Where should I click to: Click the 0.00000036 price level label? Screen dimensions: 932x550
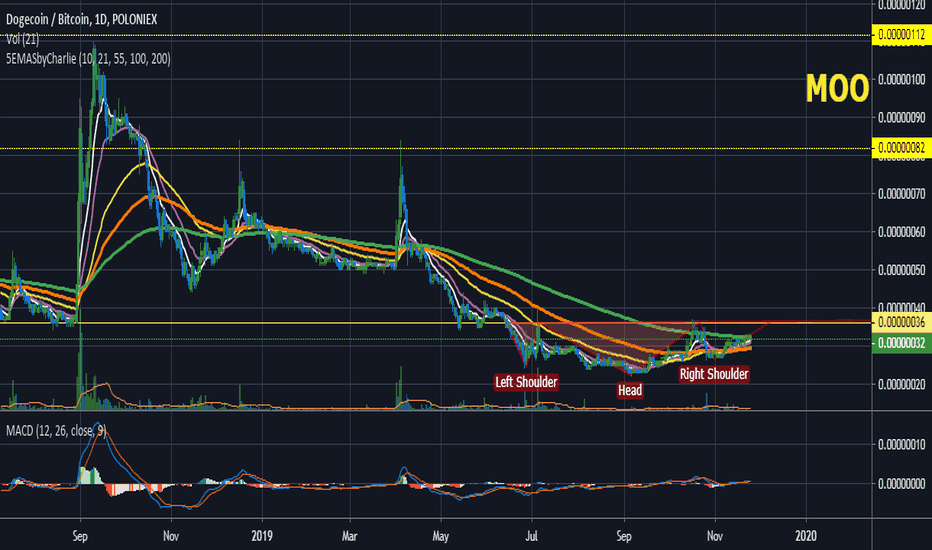point(902,322)
